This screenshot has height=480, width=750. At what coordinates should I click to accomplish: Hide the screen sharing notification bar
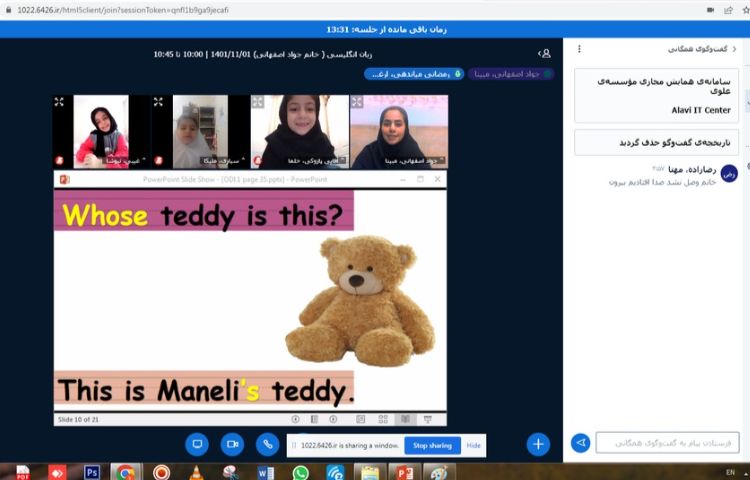(x=473, y=445)
